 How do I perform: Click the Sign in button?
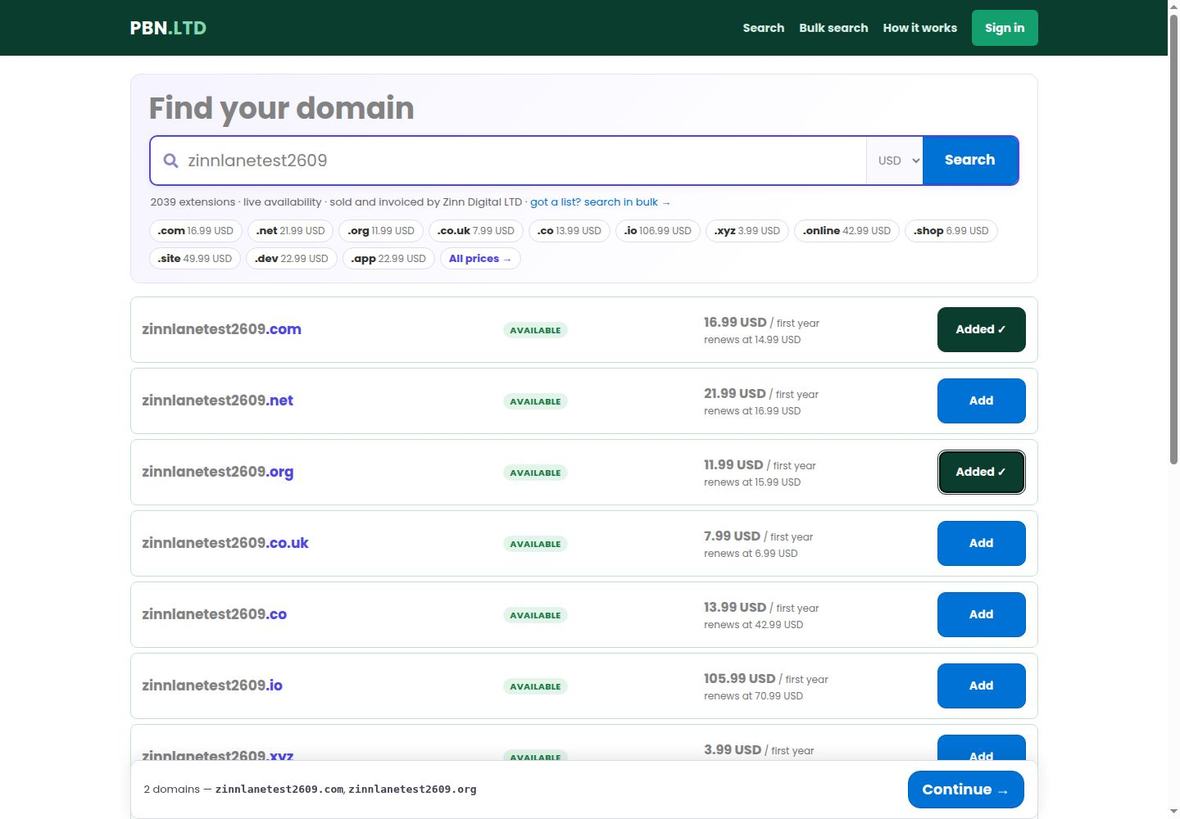(x=1005, y=28)
